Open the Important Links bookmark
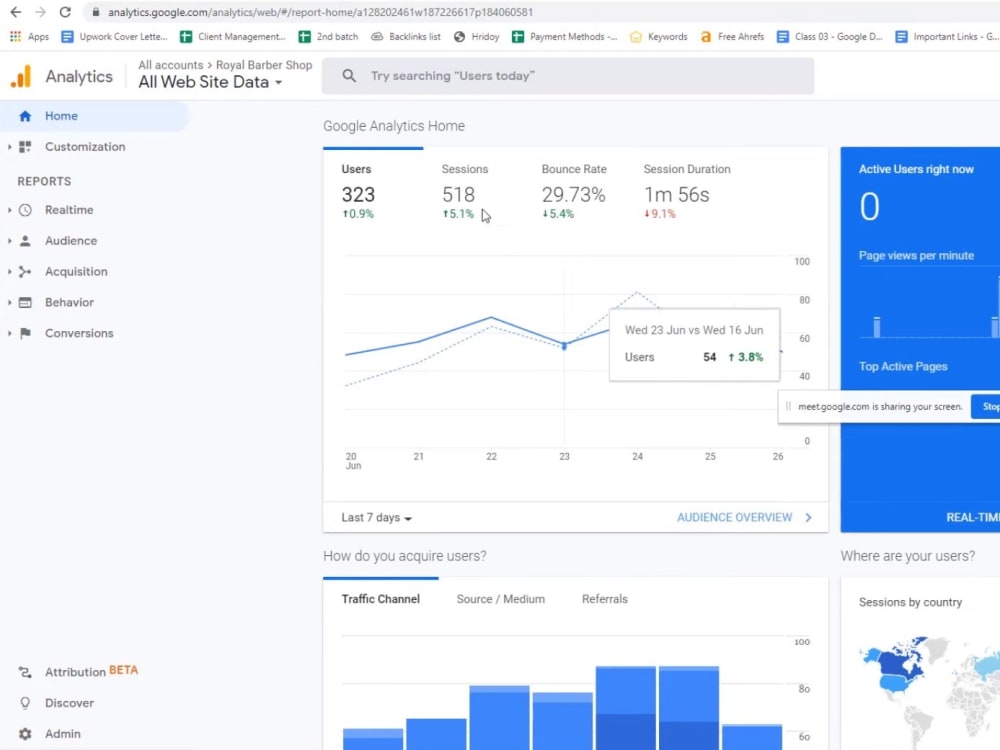1000x750 pixels. pyautogui.click(x=946, y=36)
